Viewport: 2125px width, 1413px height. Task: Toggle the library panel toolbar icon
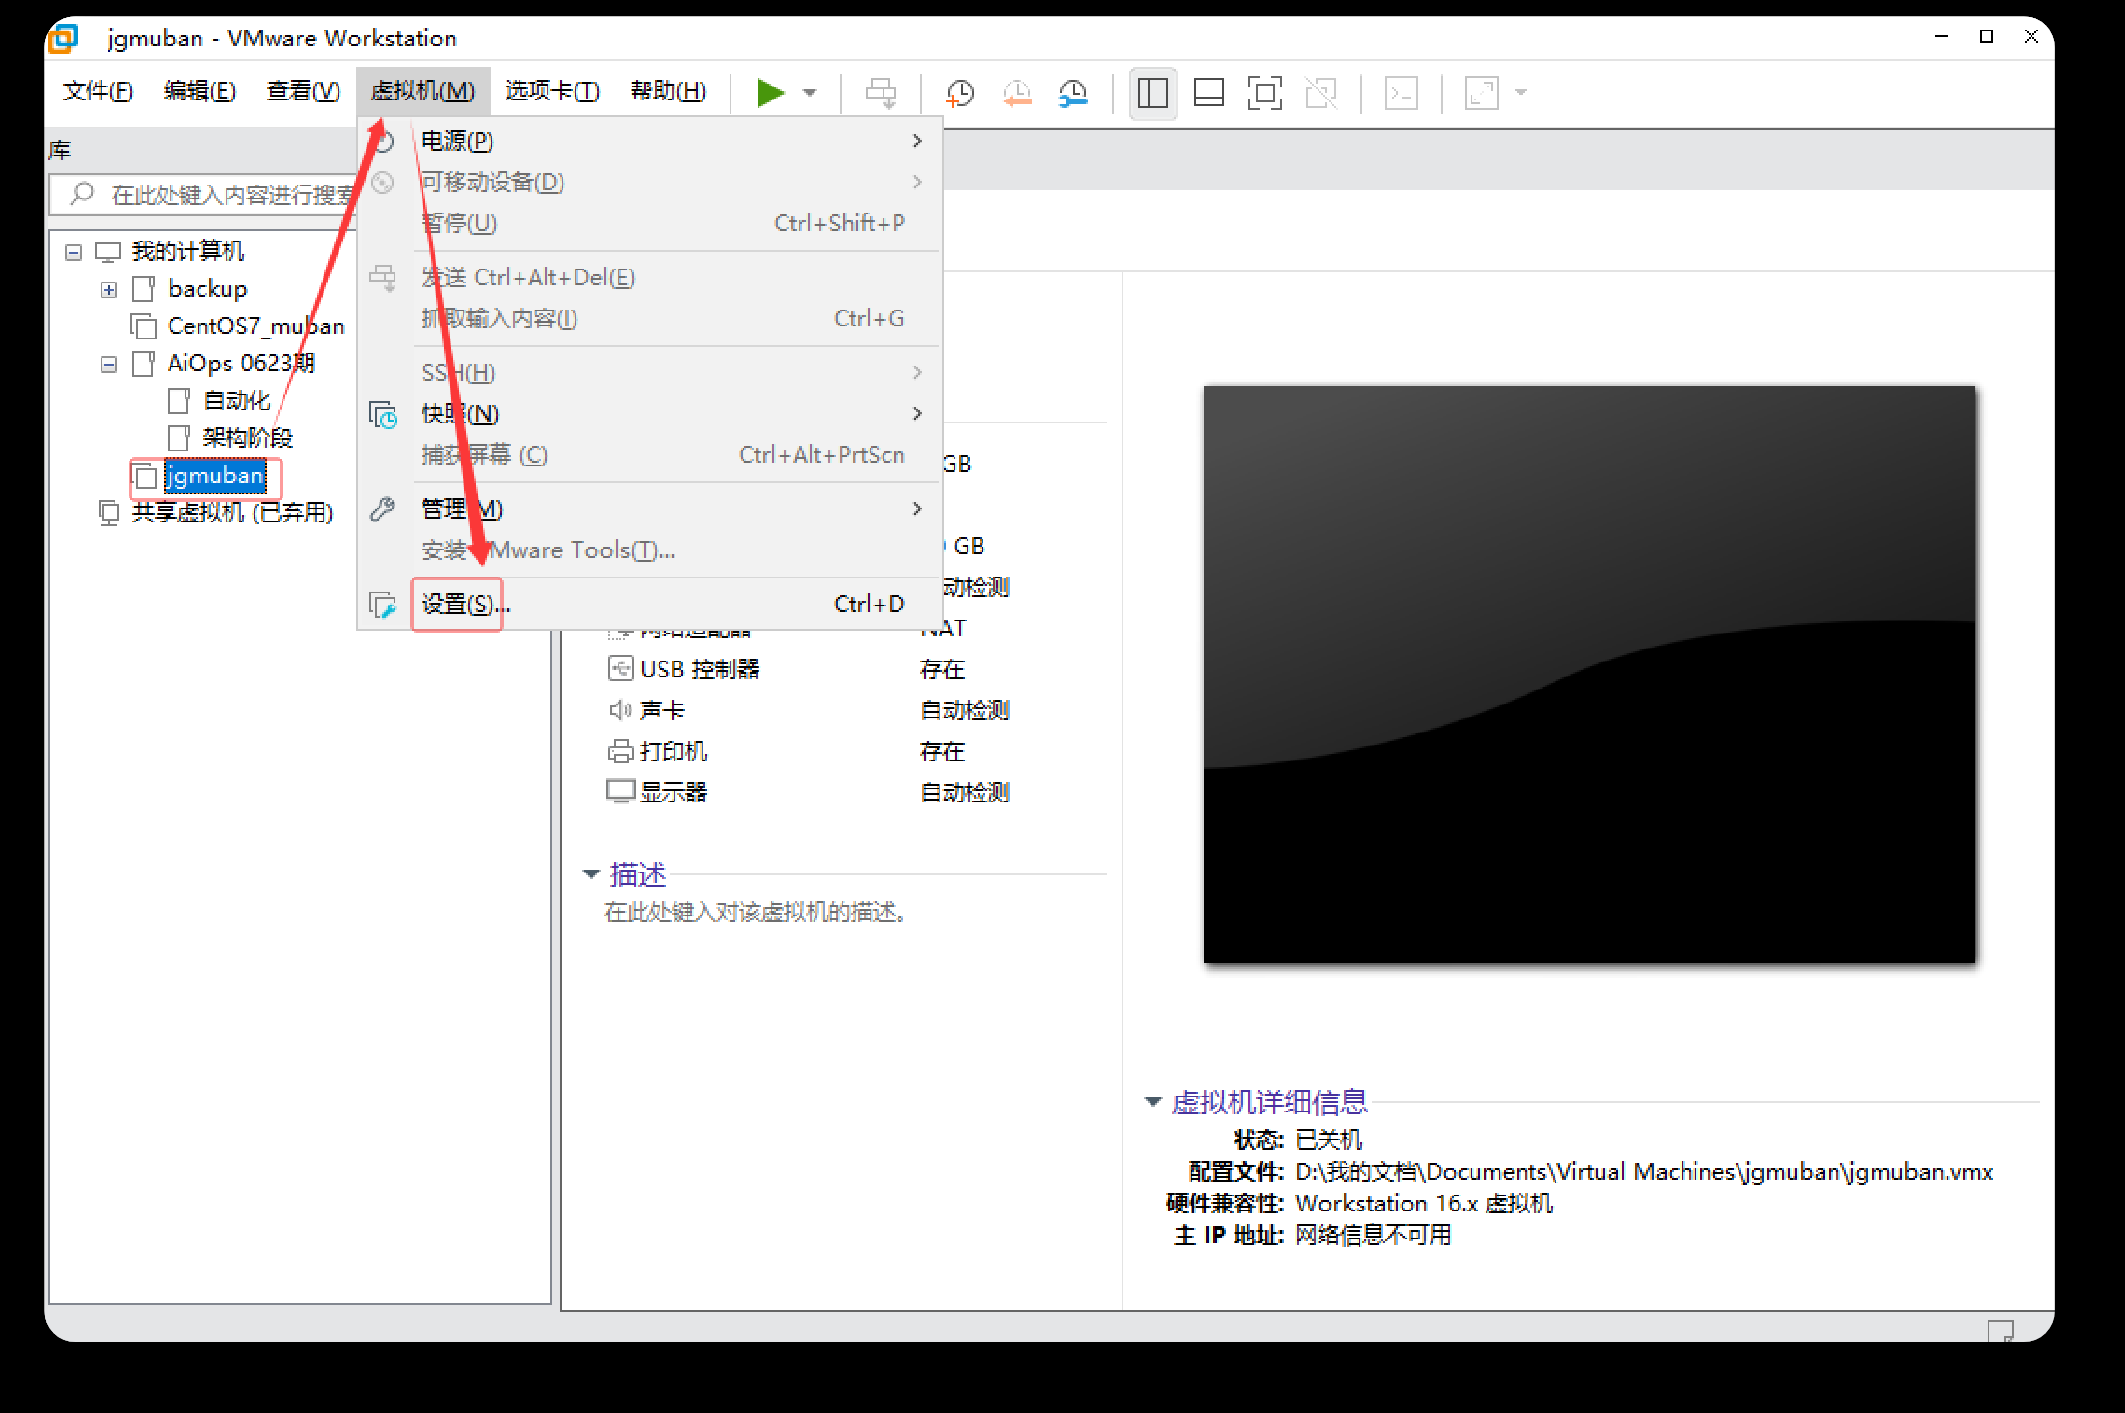[x=1153, y=93]
